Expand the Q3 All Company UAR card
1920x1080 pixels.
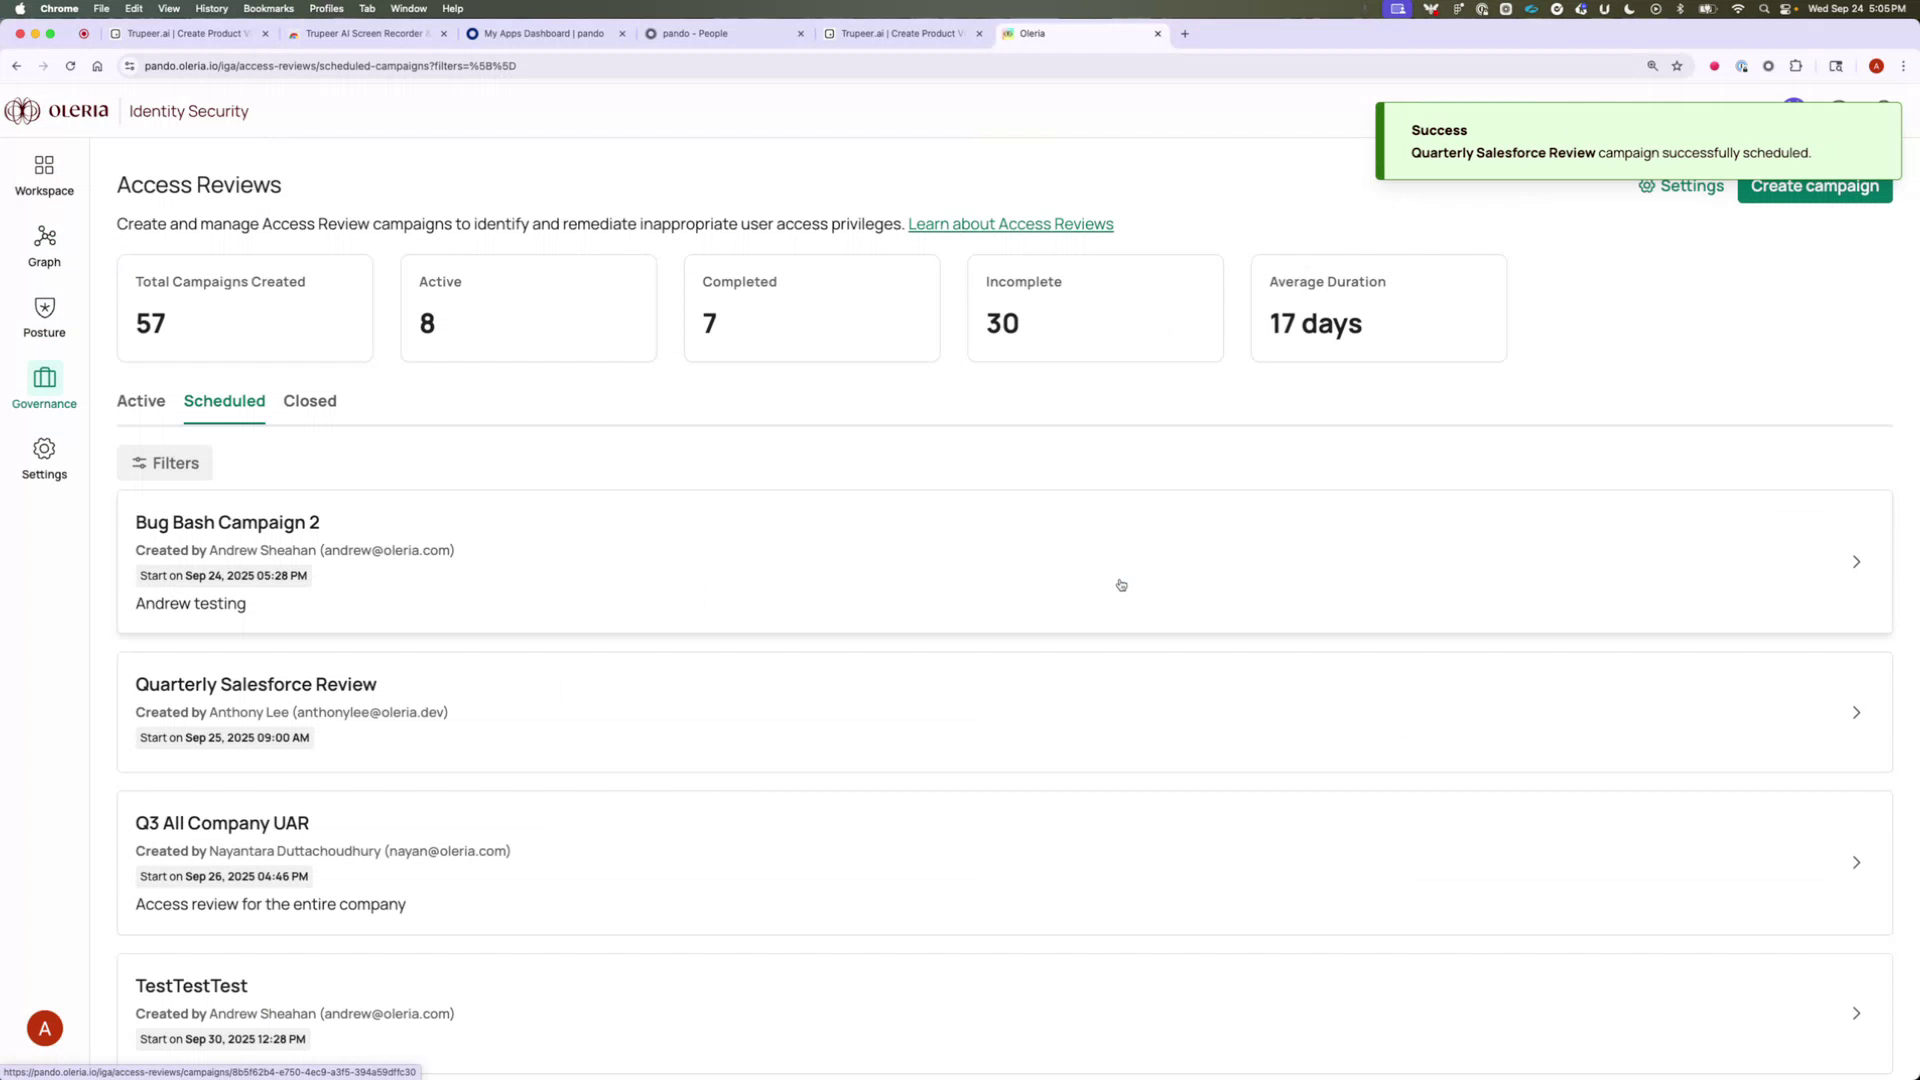point(1856,862)
